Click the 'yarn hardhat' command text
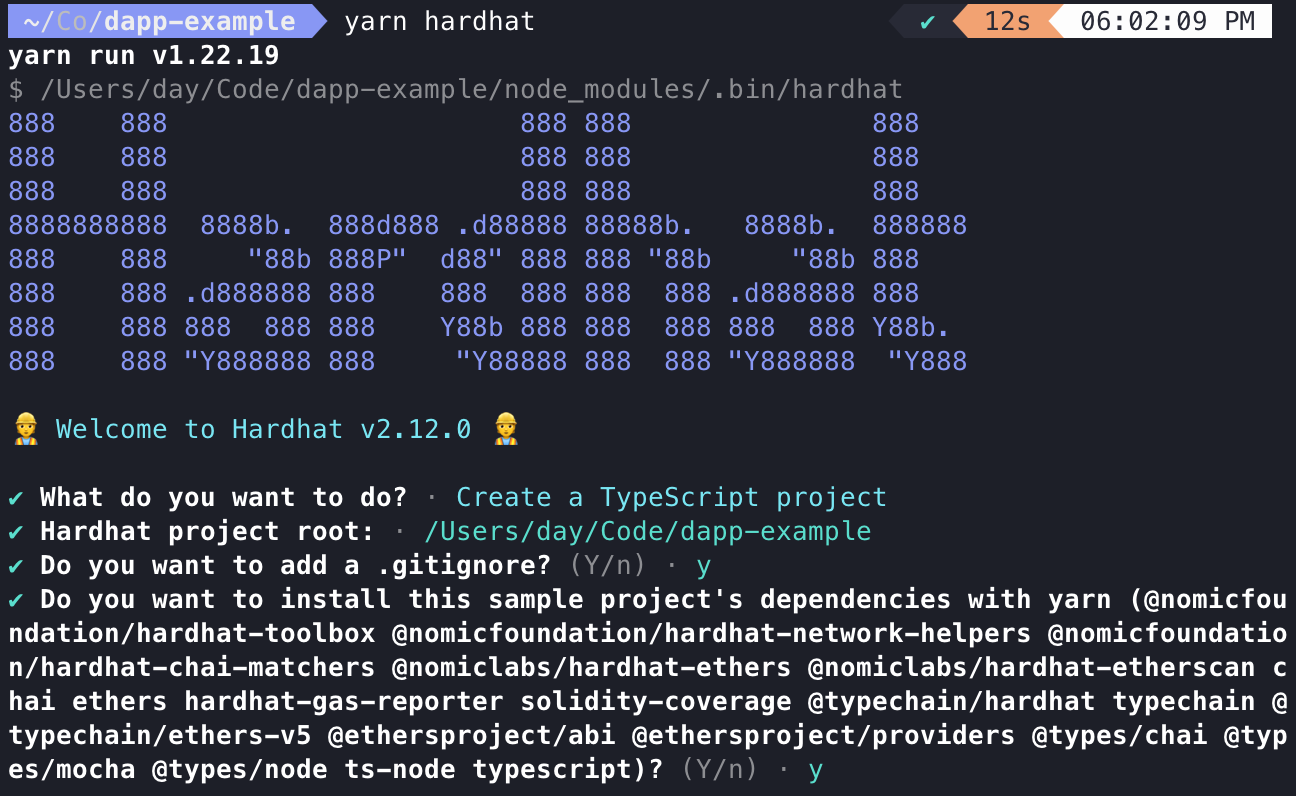 (x=440, y=21)
